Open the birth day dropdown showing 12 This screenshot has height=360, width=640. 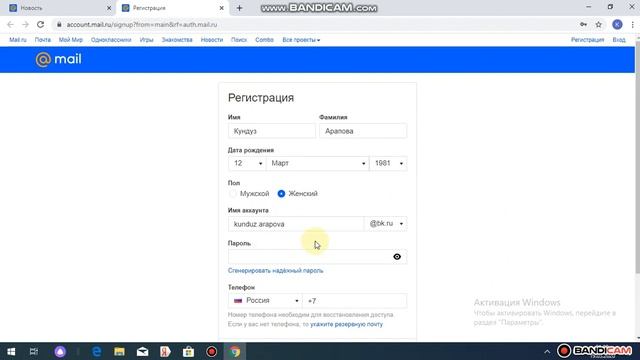click(247, 163)
